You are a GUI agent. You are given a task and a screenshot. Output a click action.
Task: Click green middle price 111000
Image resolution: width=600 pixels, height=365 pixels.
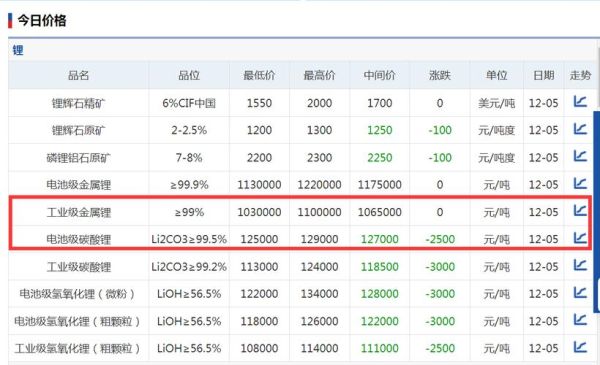tap(380, 349)
